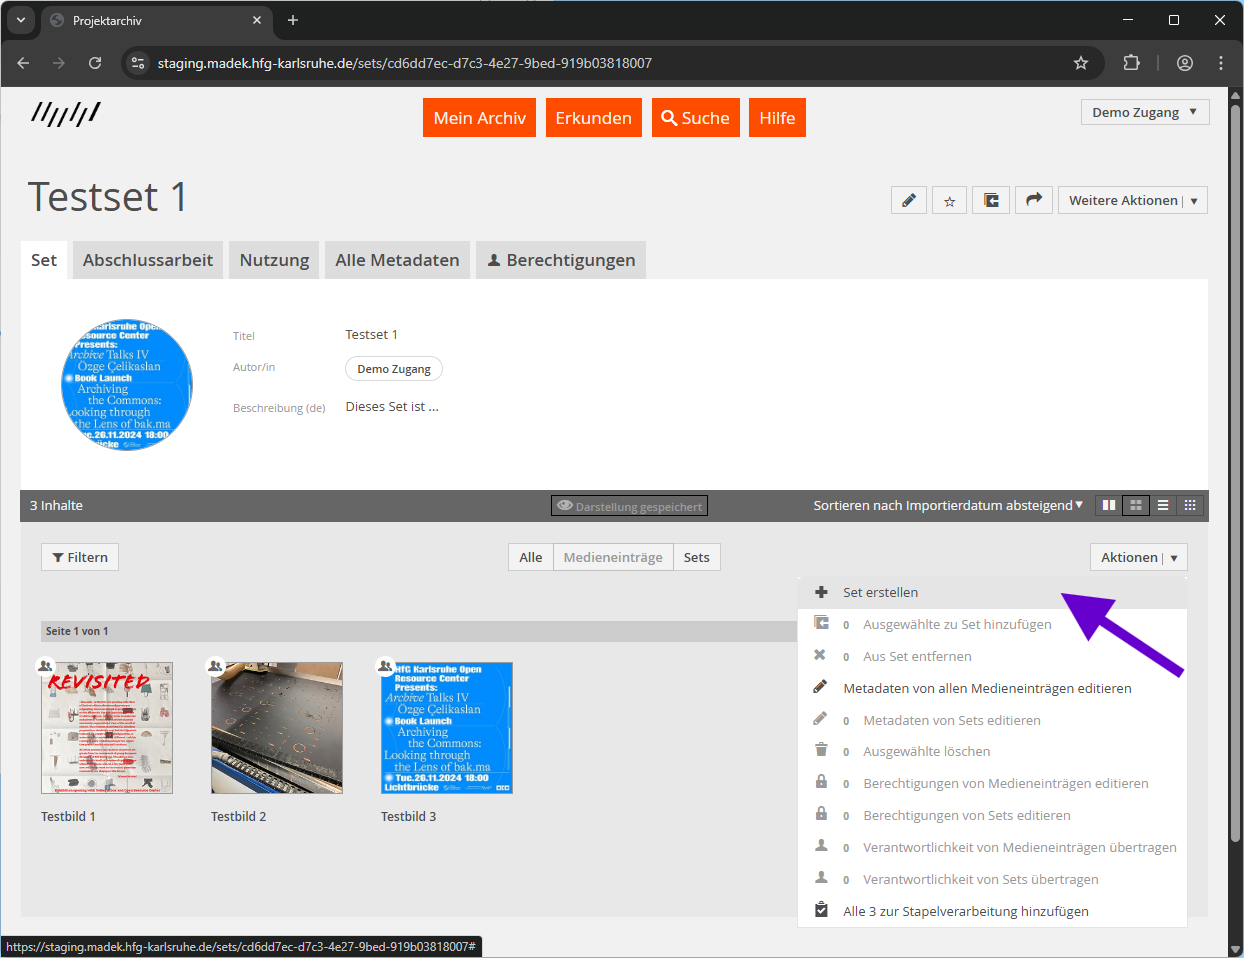Open the Weitere Aktionen dropdown
Screen dimensions: 1244x958
[1132, 200]
